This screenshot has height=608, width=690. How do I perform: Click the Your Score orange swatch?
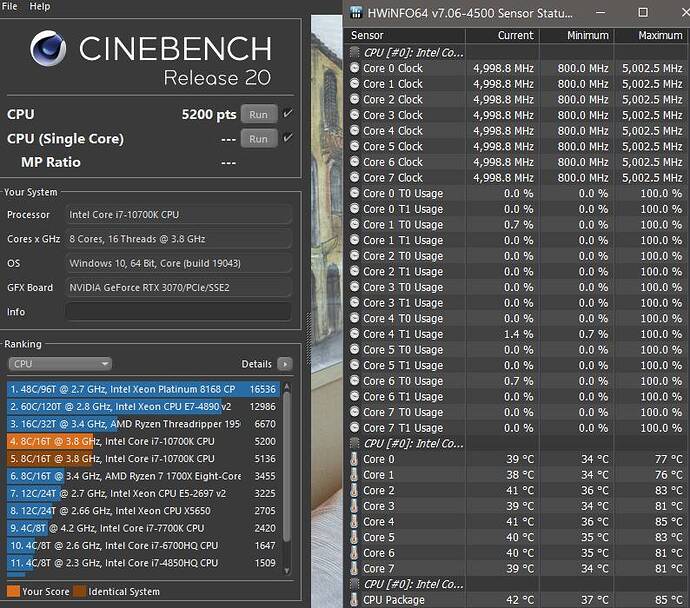pos(14,591)
